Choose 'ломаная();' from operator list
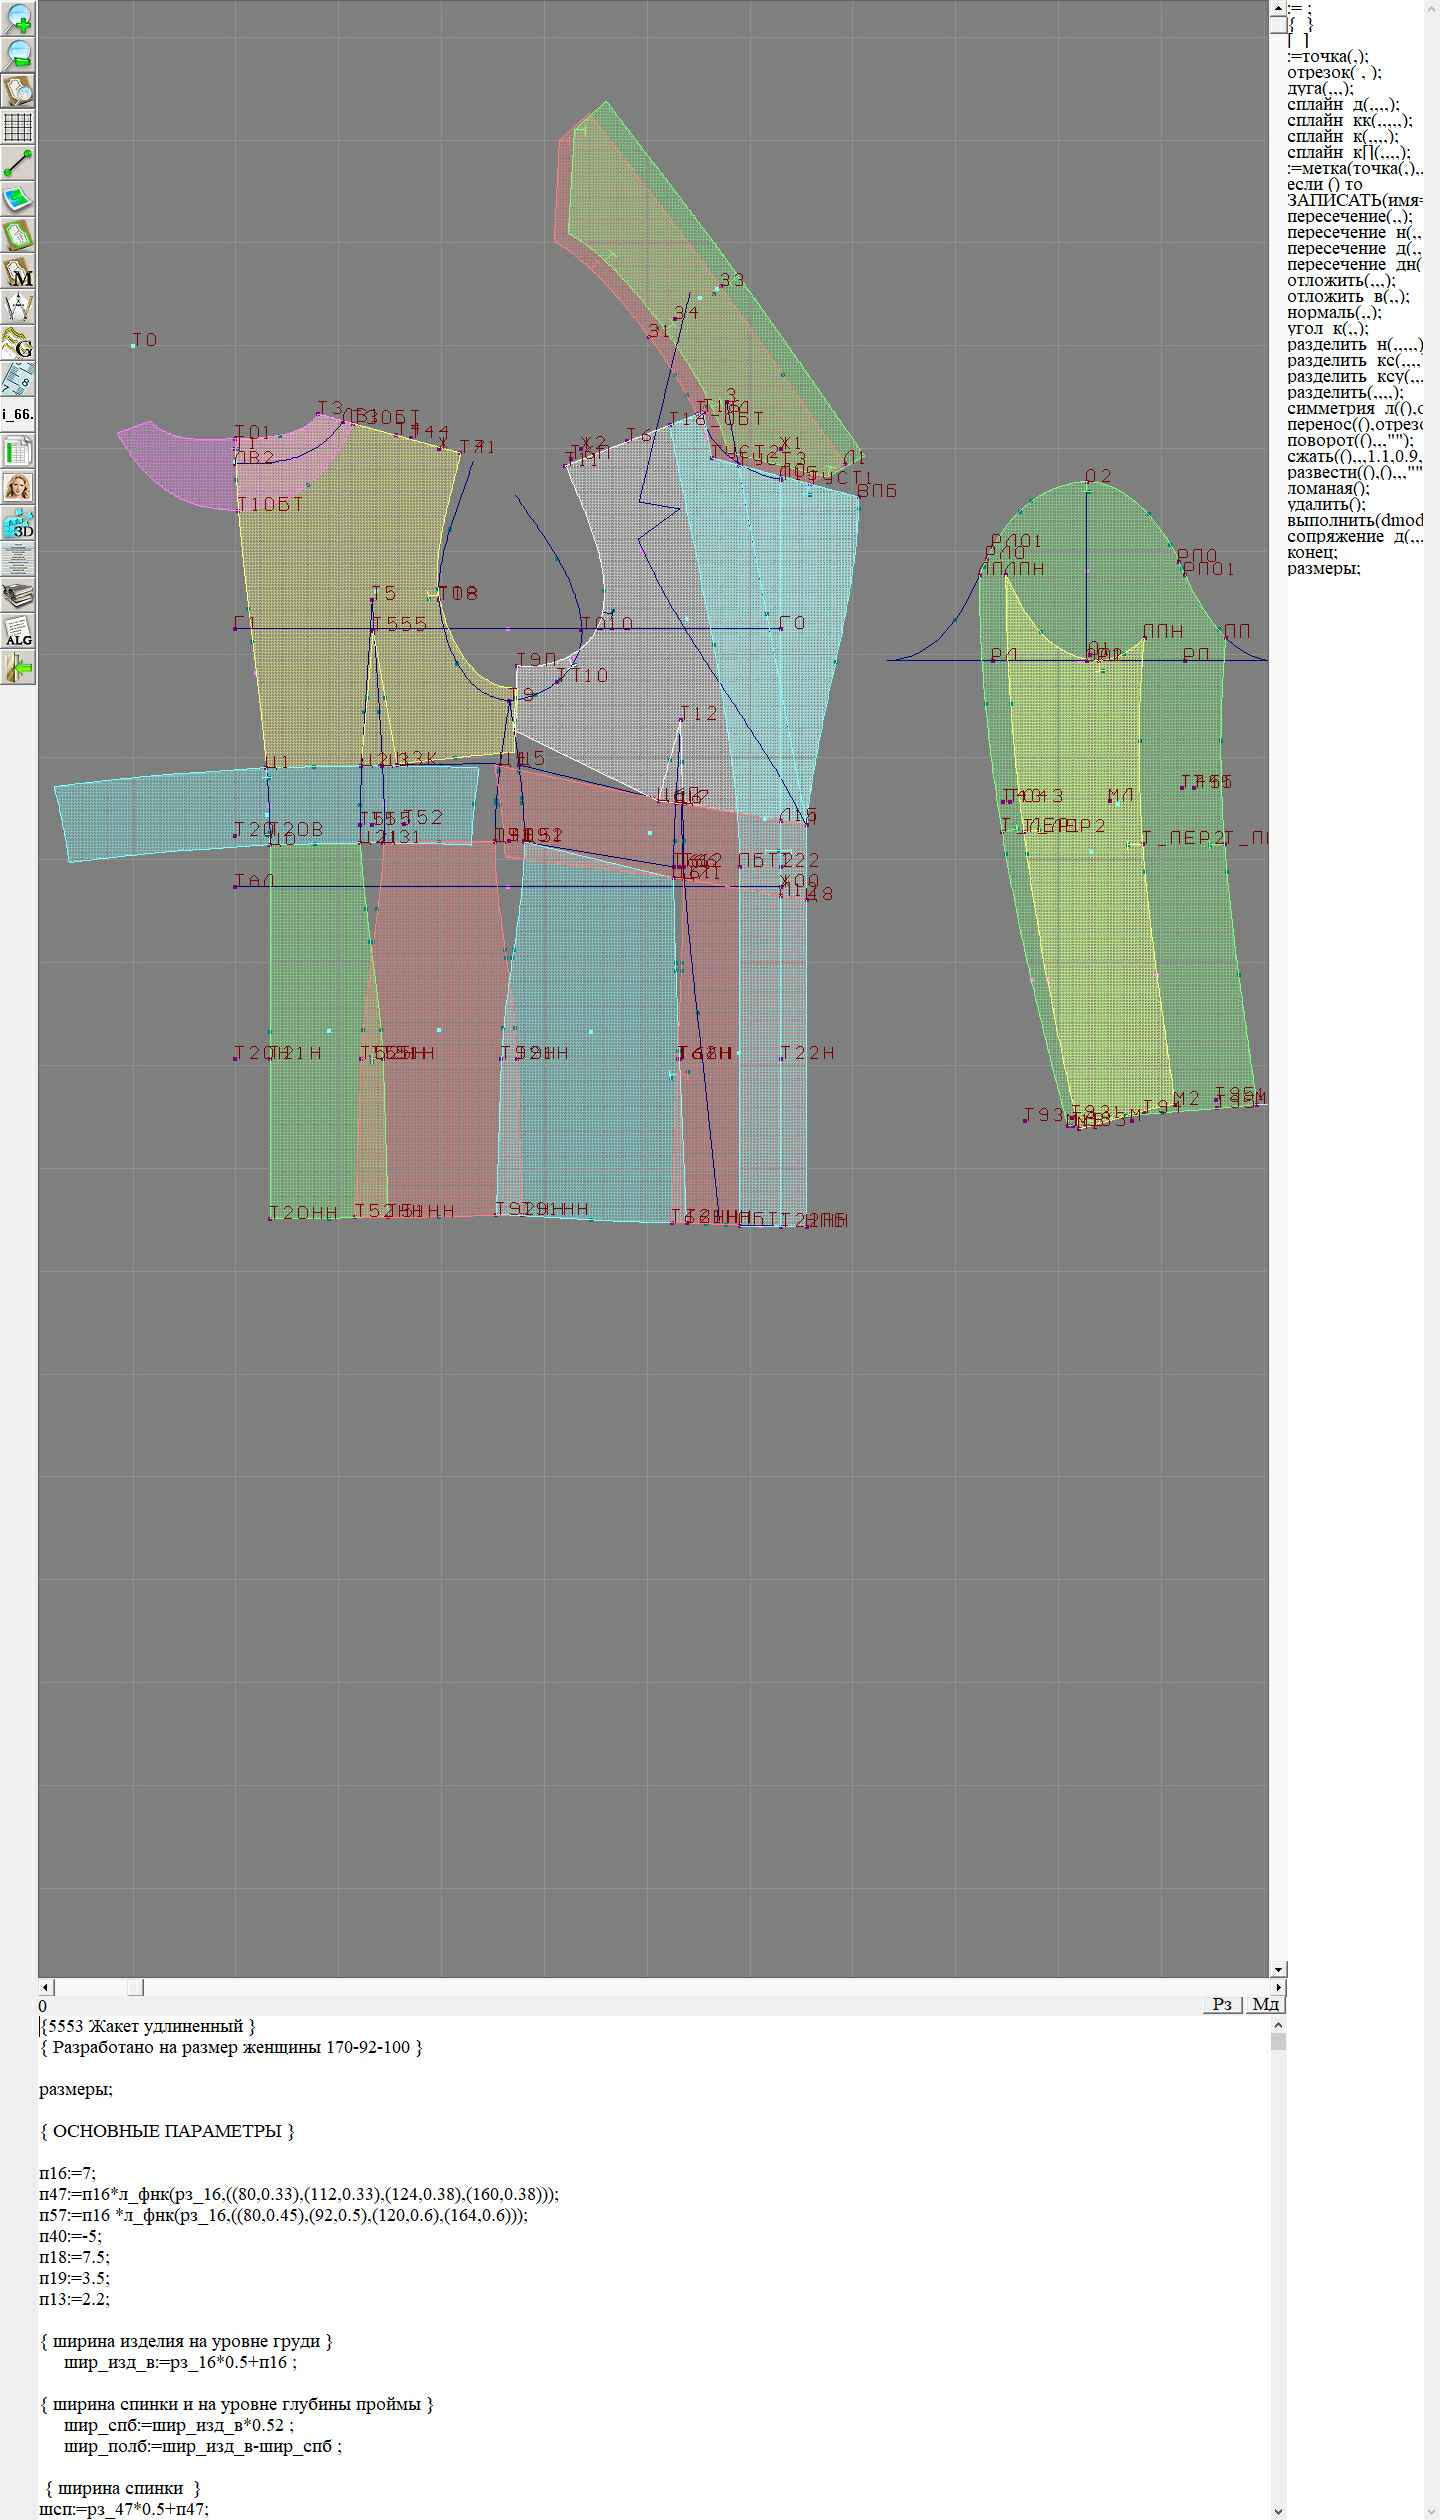The height and width of the screenshot is (2520, 1440). point(1328,489)
